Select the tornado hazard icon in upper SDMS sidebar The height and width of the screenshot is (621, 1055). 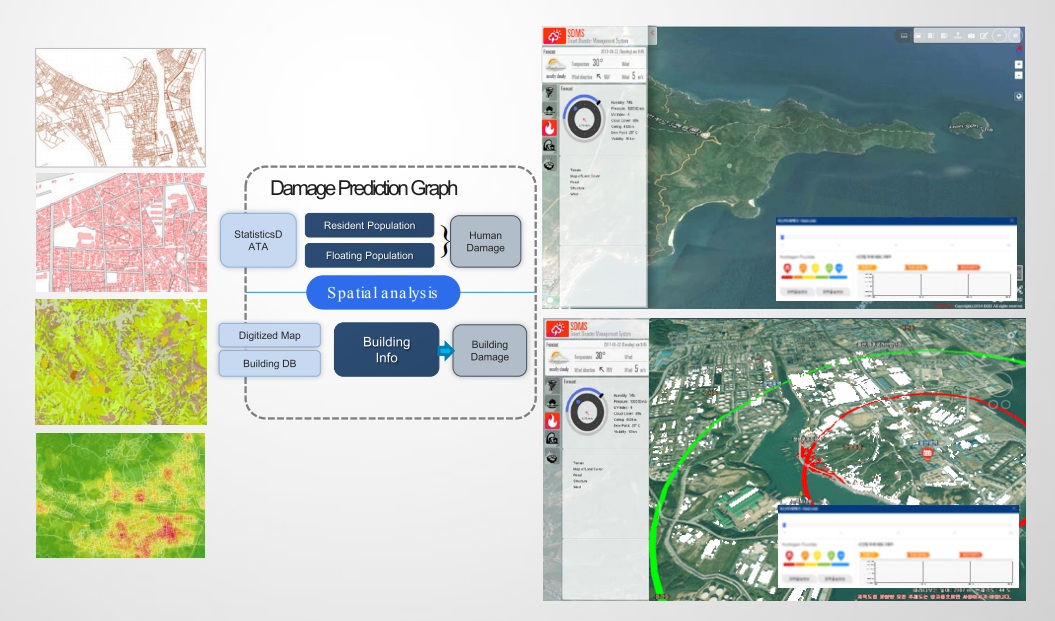click(x=550, y=93)
